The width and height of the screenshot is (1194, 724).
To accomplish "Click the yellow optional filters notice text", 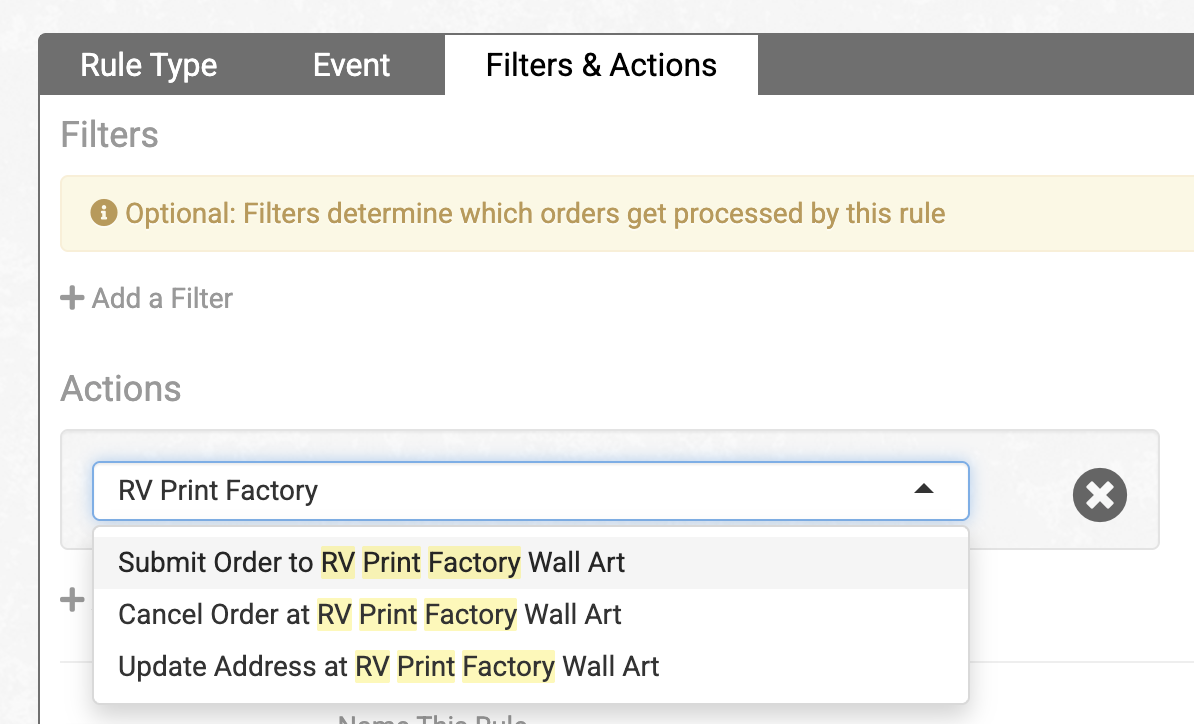I will click(x=535, y=213).
